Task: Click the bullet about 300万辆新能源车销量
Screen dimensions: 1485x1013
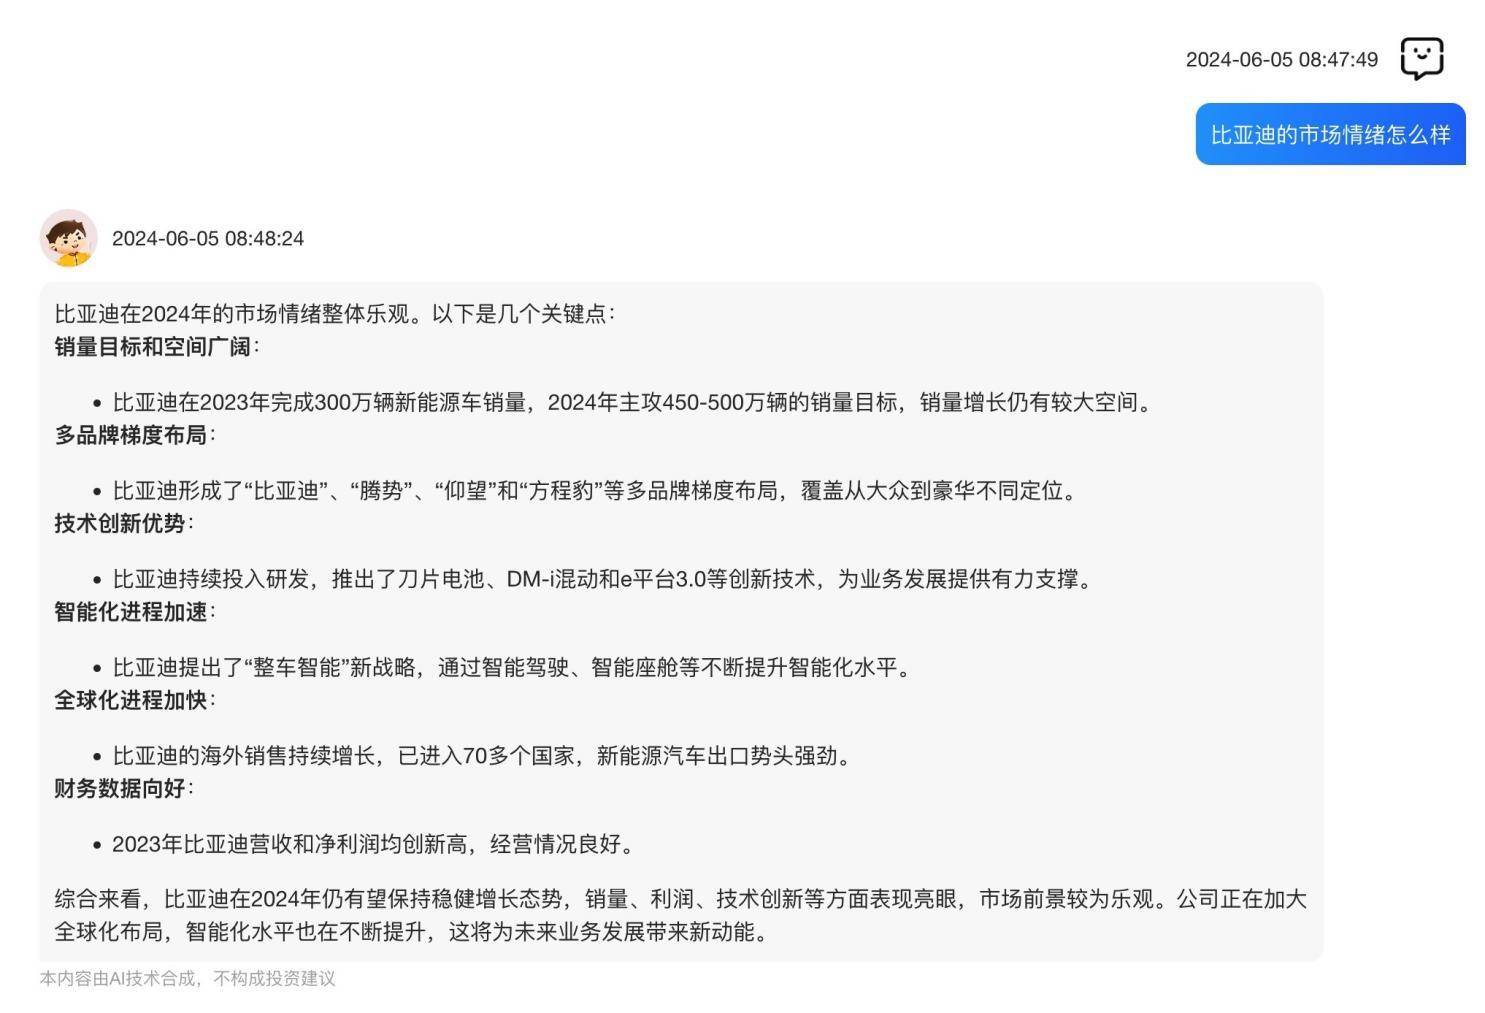Action: 632,403
